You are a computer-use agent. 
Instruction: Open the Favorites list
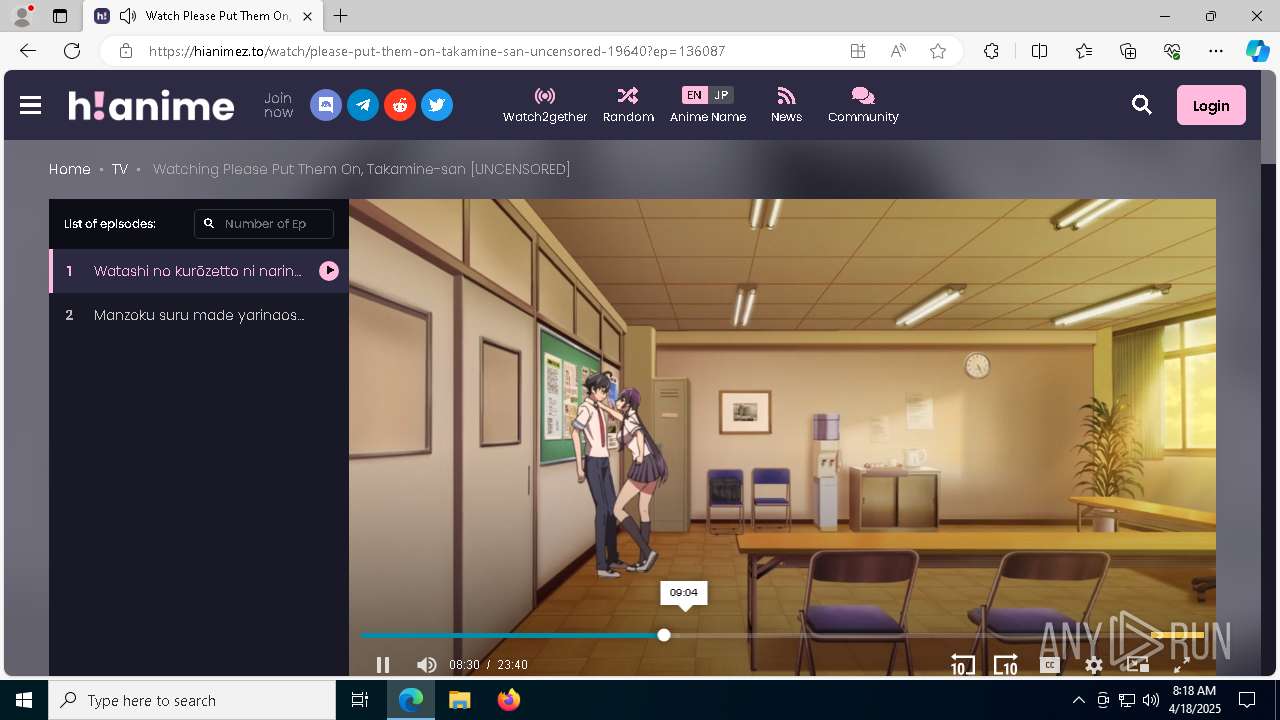pyautogui.click(x=1084, y=51)
